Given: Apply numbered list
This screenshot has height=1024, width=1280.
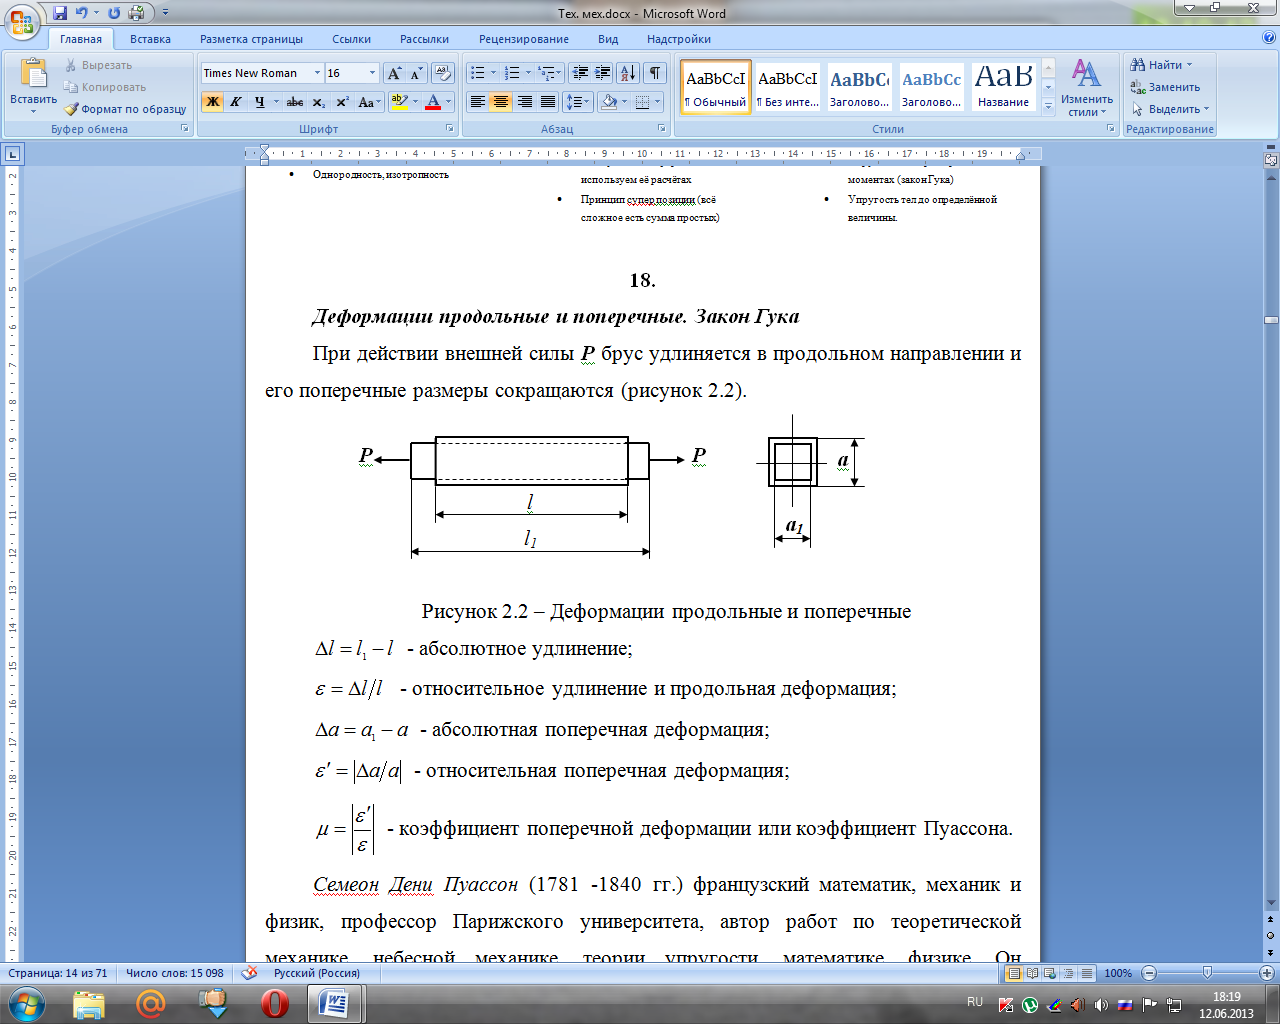Looking at the screenshot, I should (x=512, y=73).
